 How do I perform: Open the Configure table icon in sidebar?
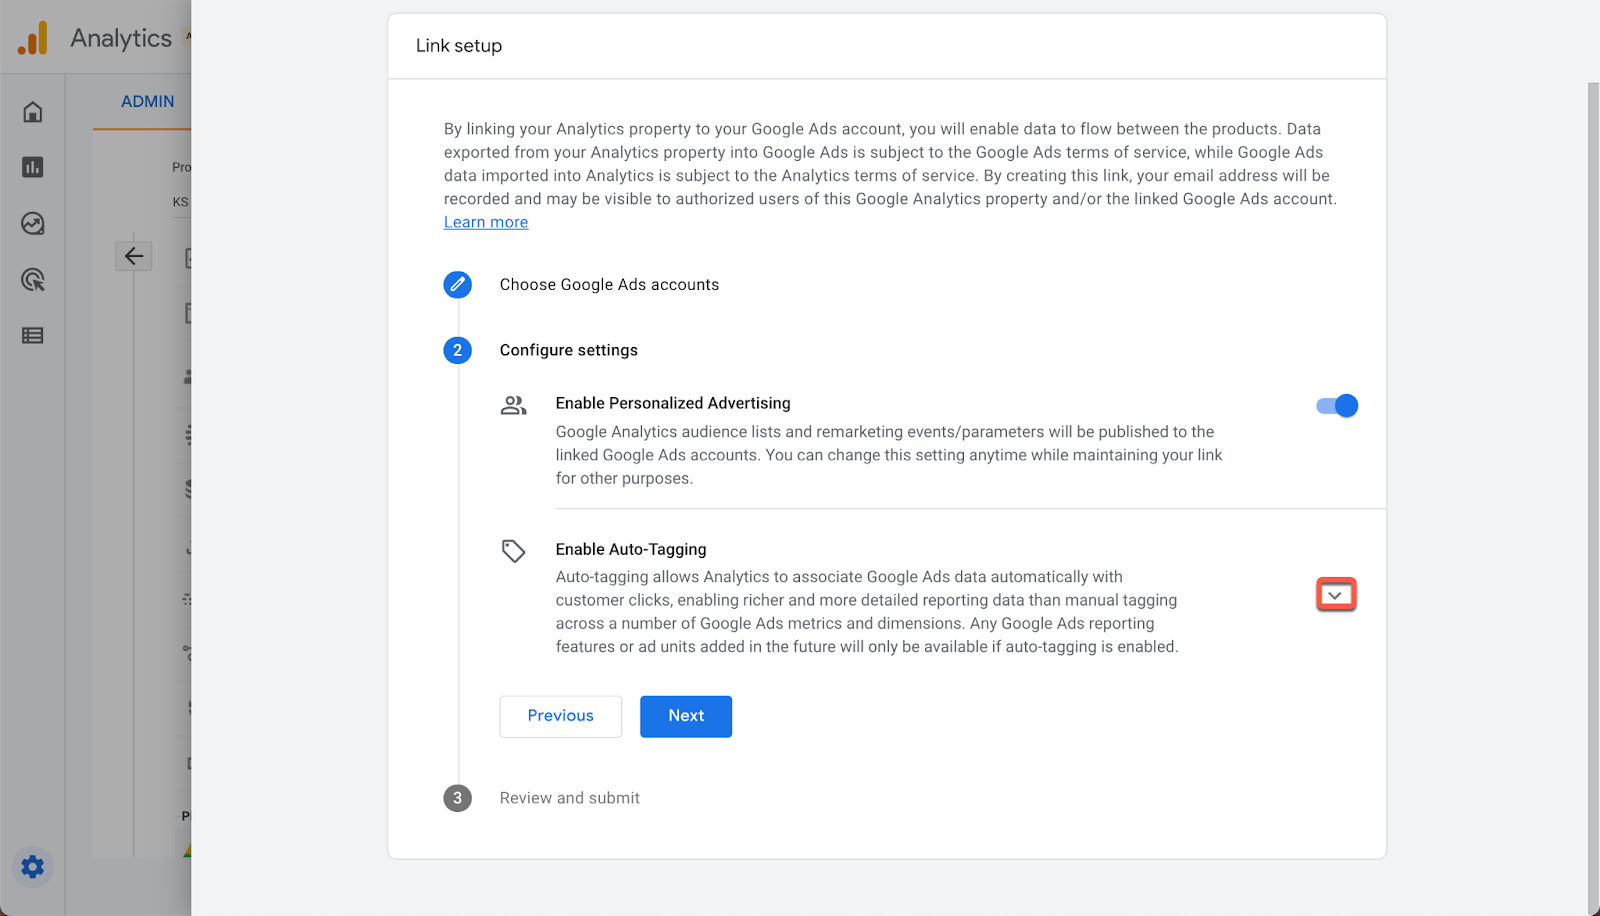pos(33,336)
